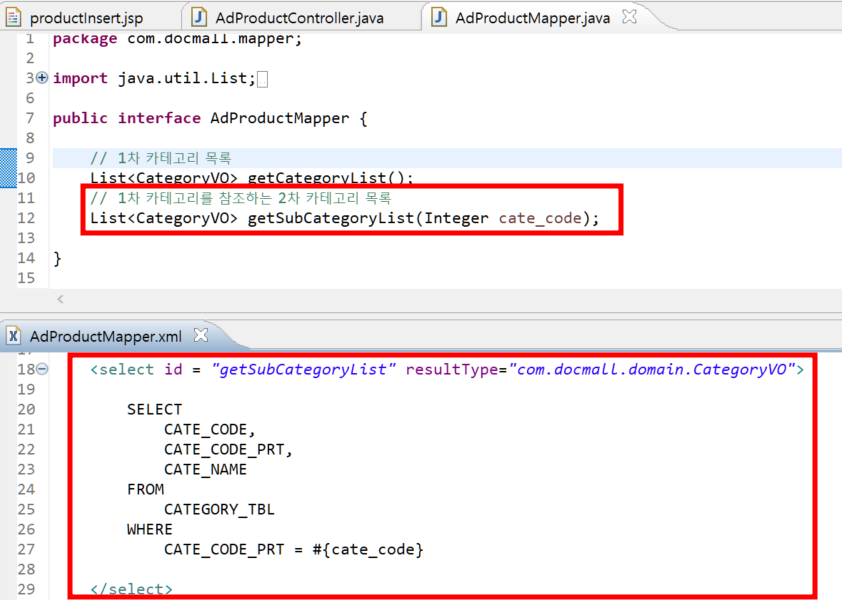
Task: Click 'CATE_CODE,' on line 21
Action: pos(210,430)
